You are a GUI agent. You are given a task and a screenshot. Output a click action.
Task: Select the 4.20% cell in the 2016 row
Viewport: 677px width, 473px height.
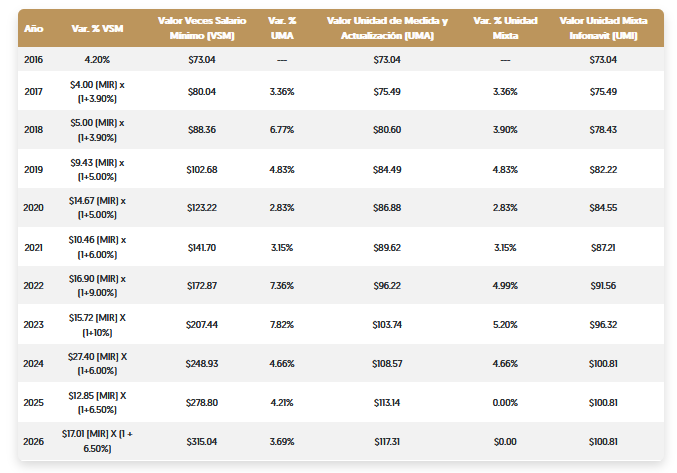[97, 60]
